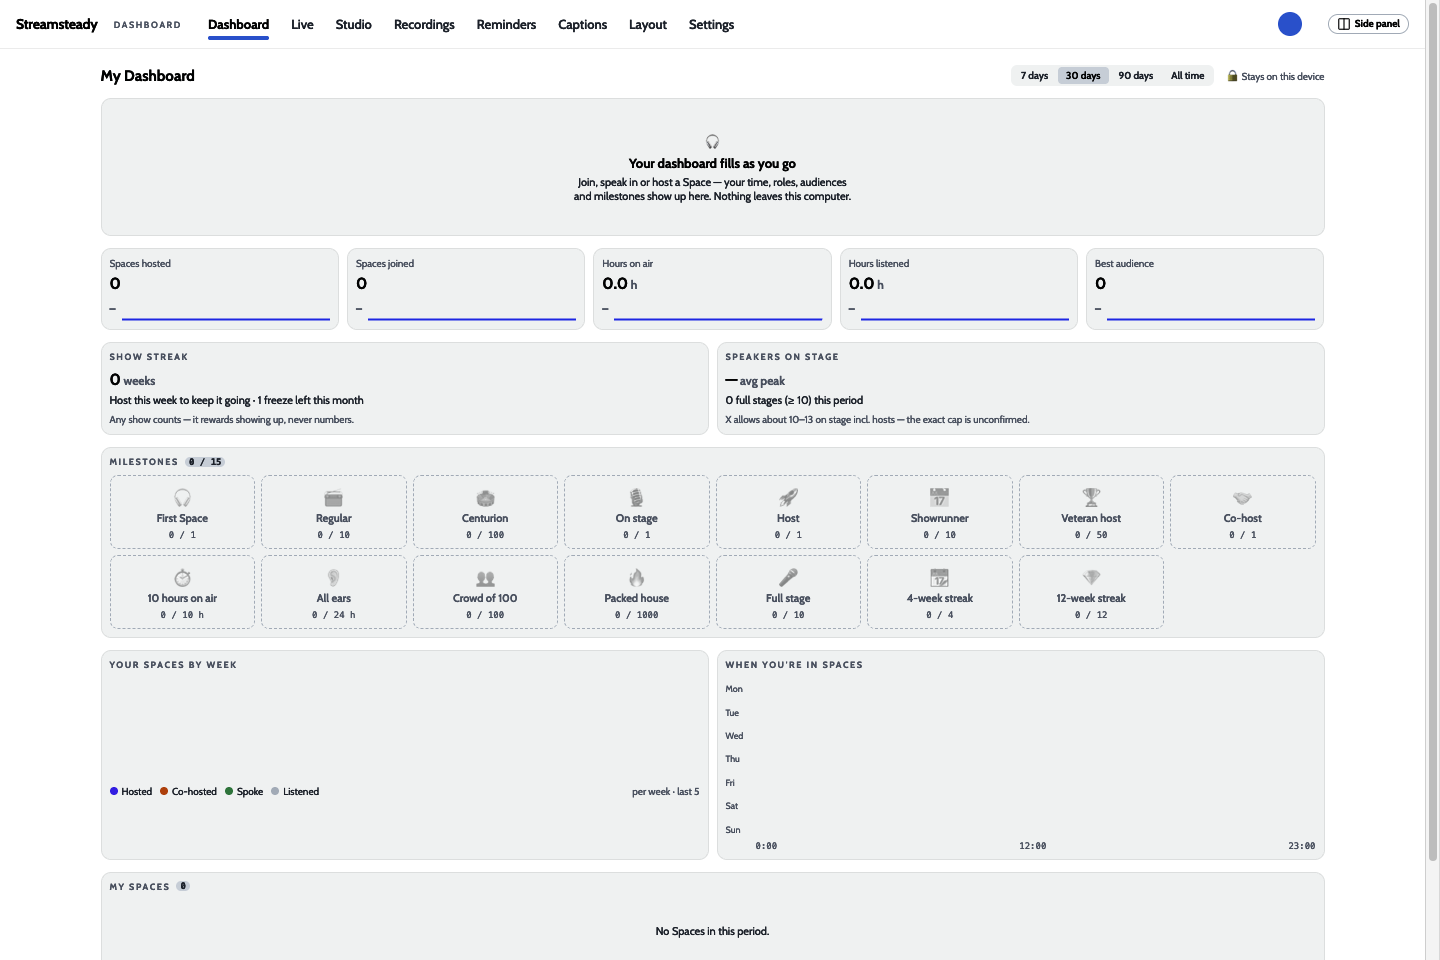Image resolution: width=1440 pixels, height=960 pixels.
Task: Click the Veteran host trophy icon
Action: pos(1091,498)
